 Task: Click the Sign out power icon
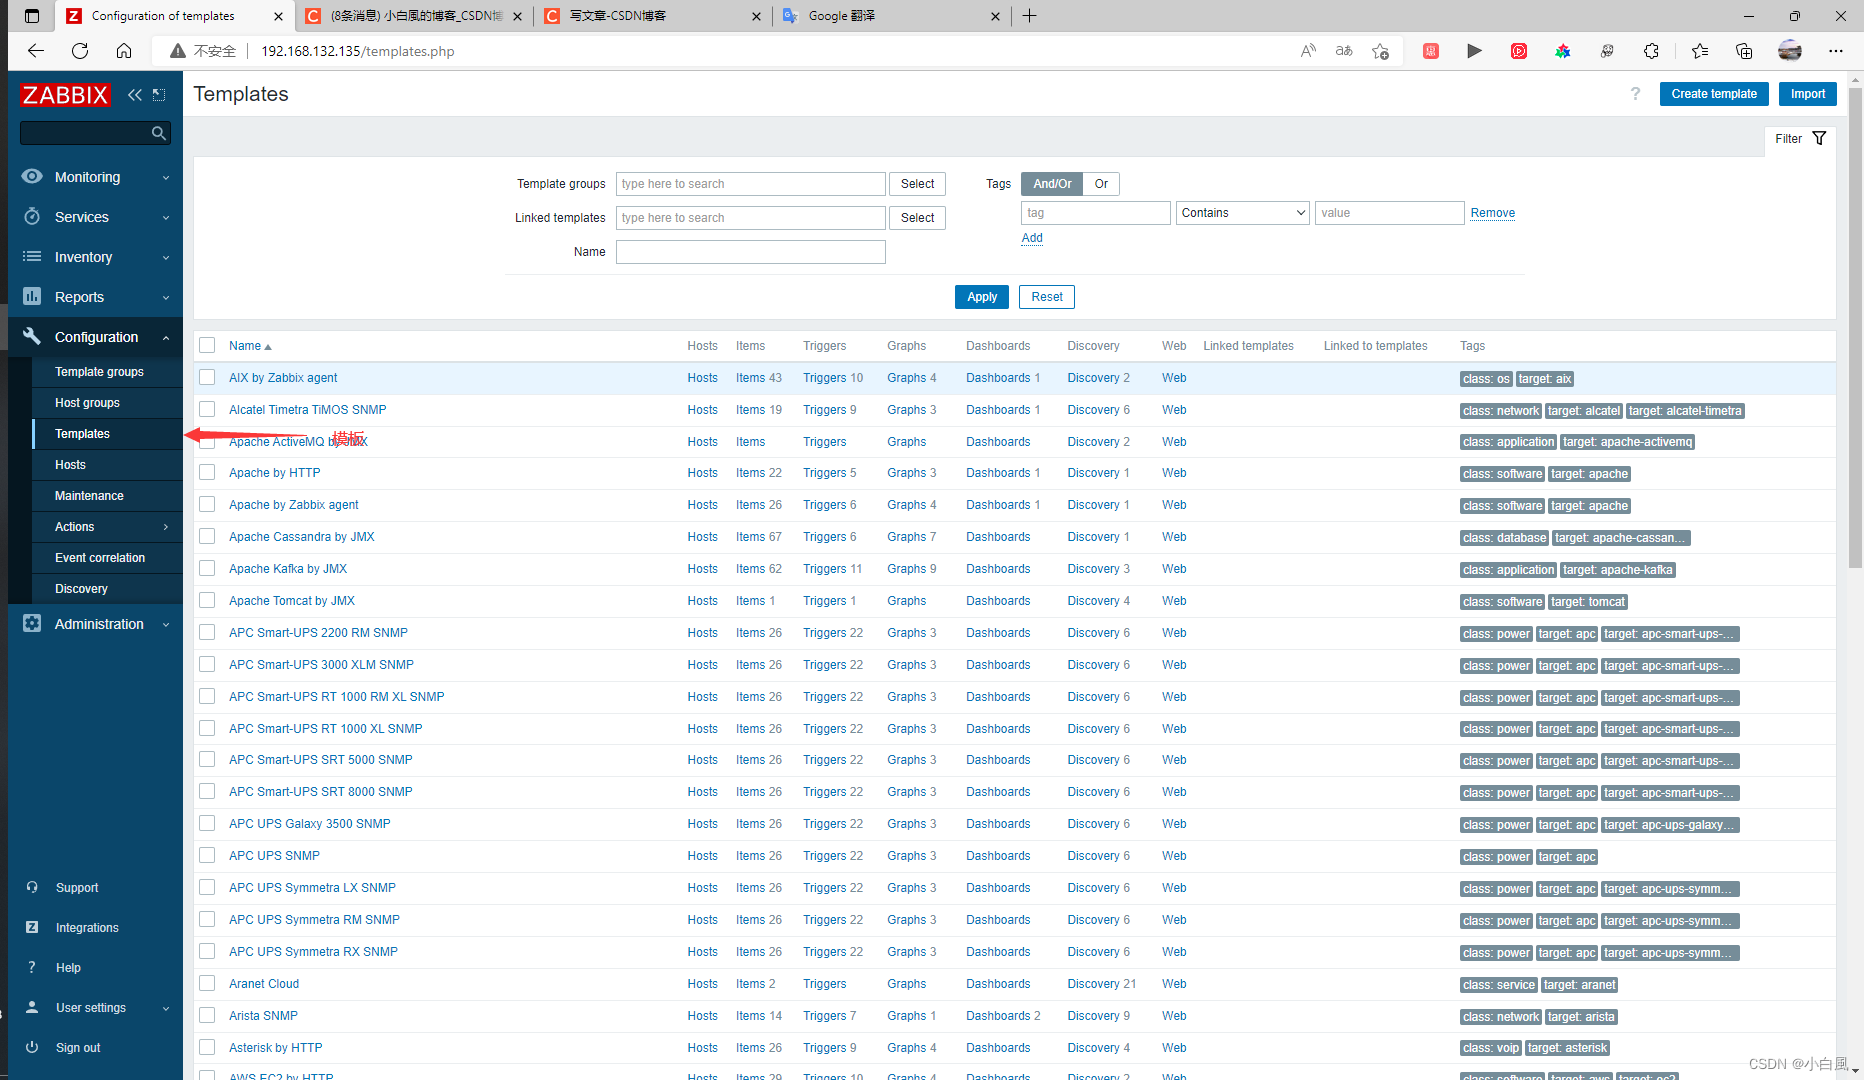click(32, 1047)
